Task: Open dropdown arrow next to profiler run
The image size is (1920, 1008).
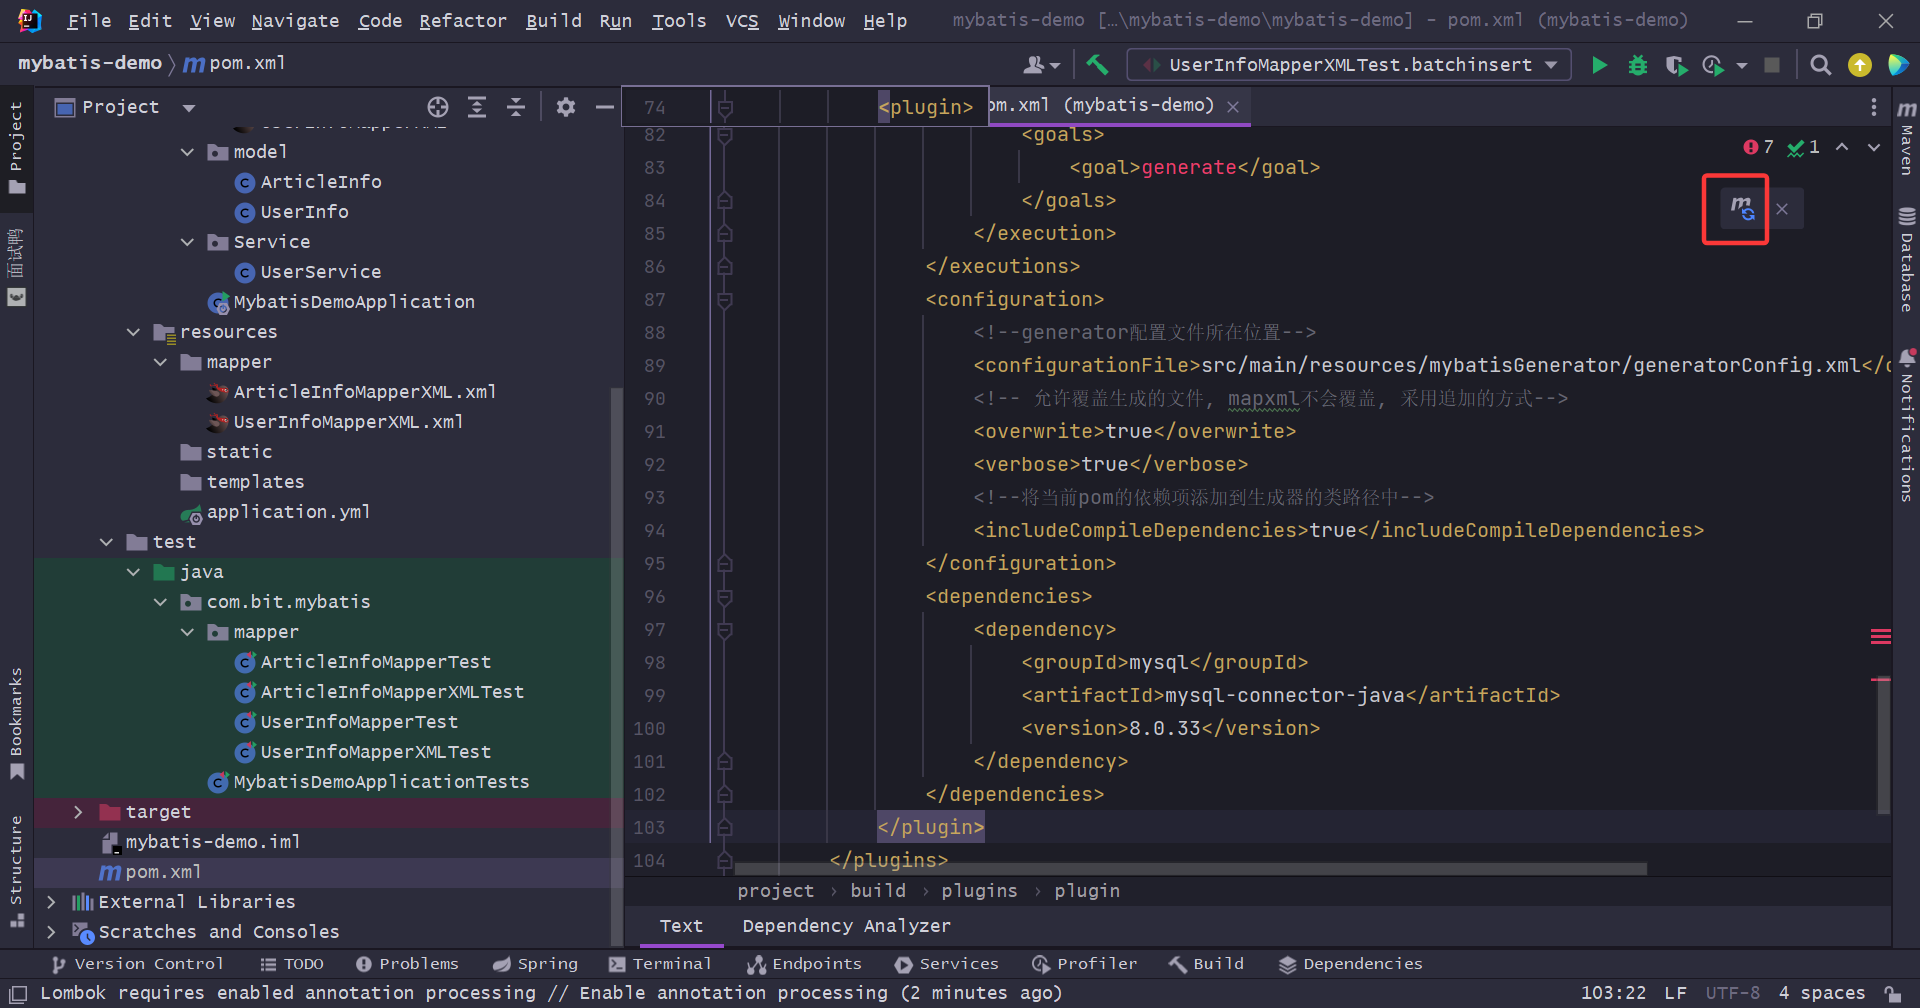Action: pyautogui.click(x=1742, y=65)
